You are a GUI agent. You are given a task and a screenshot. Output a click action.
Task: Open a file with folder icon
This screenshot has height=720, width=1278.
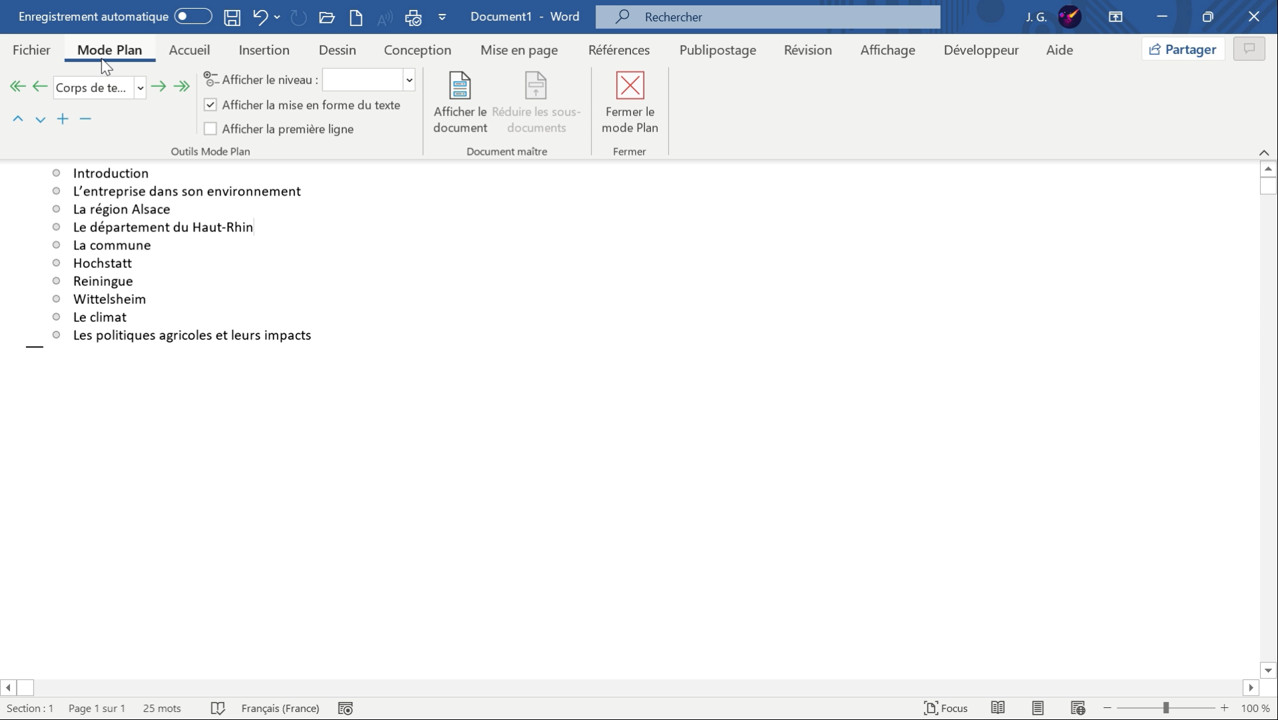[x=326, y=17]
